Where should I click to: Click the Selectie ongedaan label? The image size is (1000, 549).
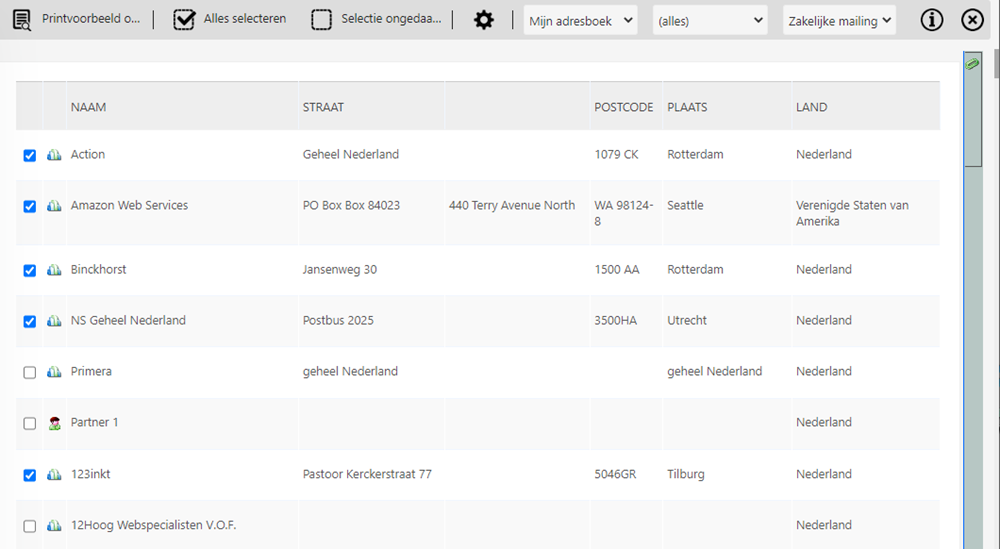click(x=391, y=18)
